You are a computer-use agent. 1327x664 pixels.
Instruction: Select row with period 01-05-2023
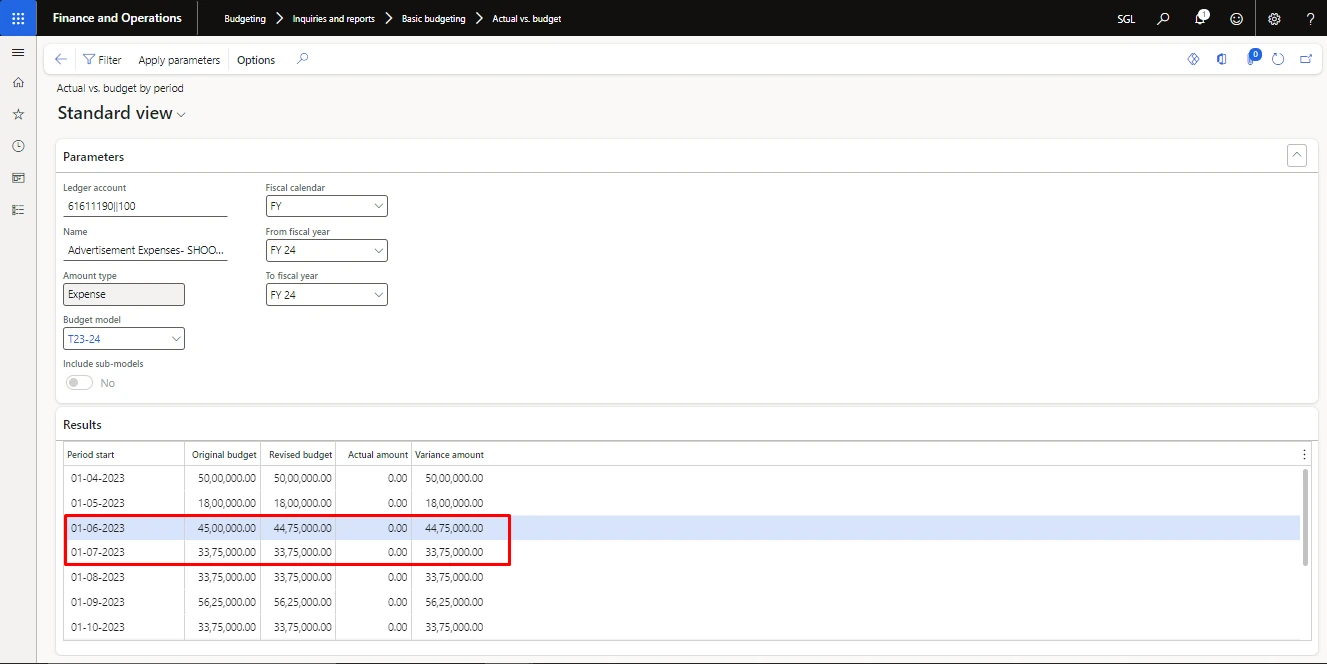682,503
